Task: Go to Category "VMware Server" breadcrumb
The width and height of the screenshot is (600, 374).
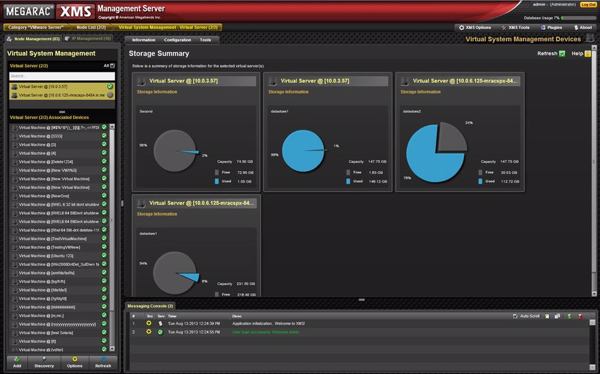Action: [x=36, y=28]
